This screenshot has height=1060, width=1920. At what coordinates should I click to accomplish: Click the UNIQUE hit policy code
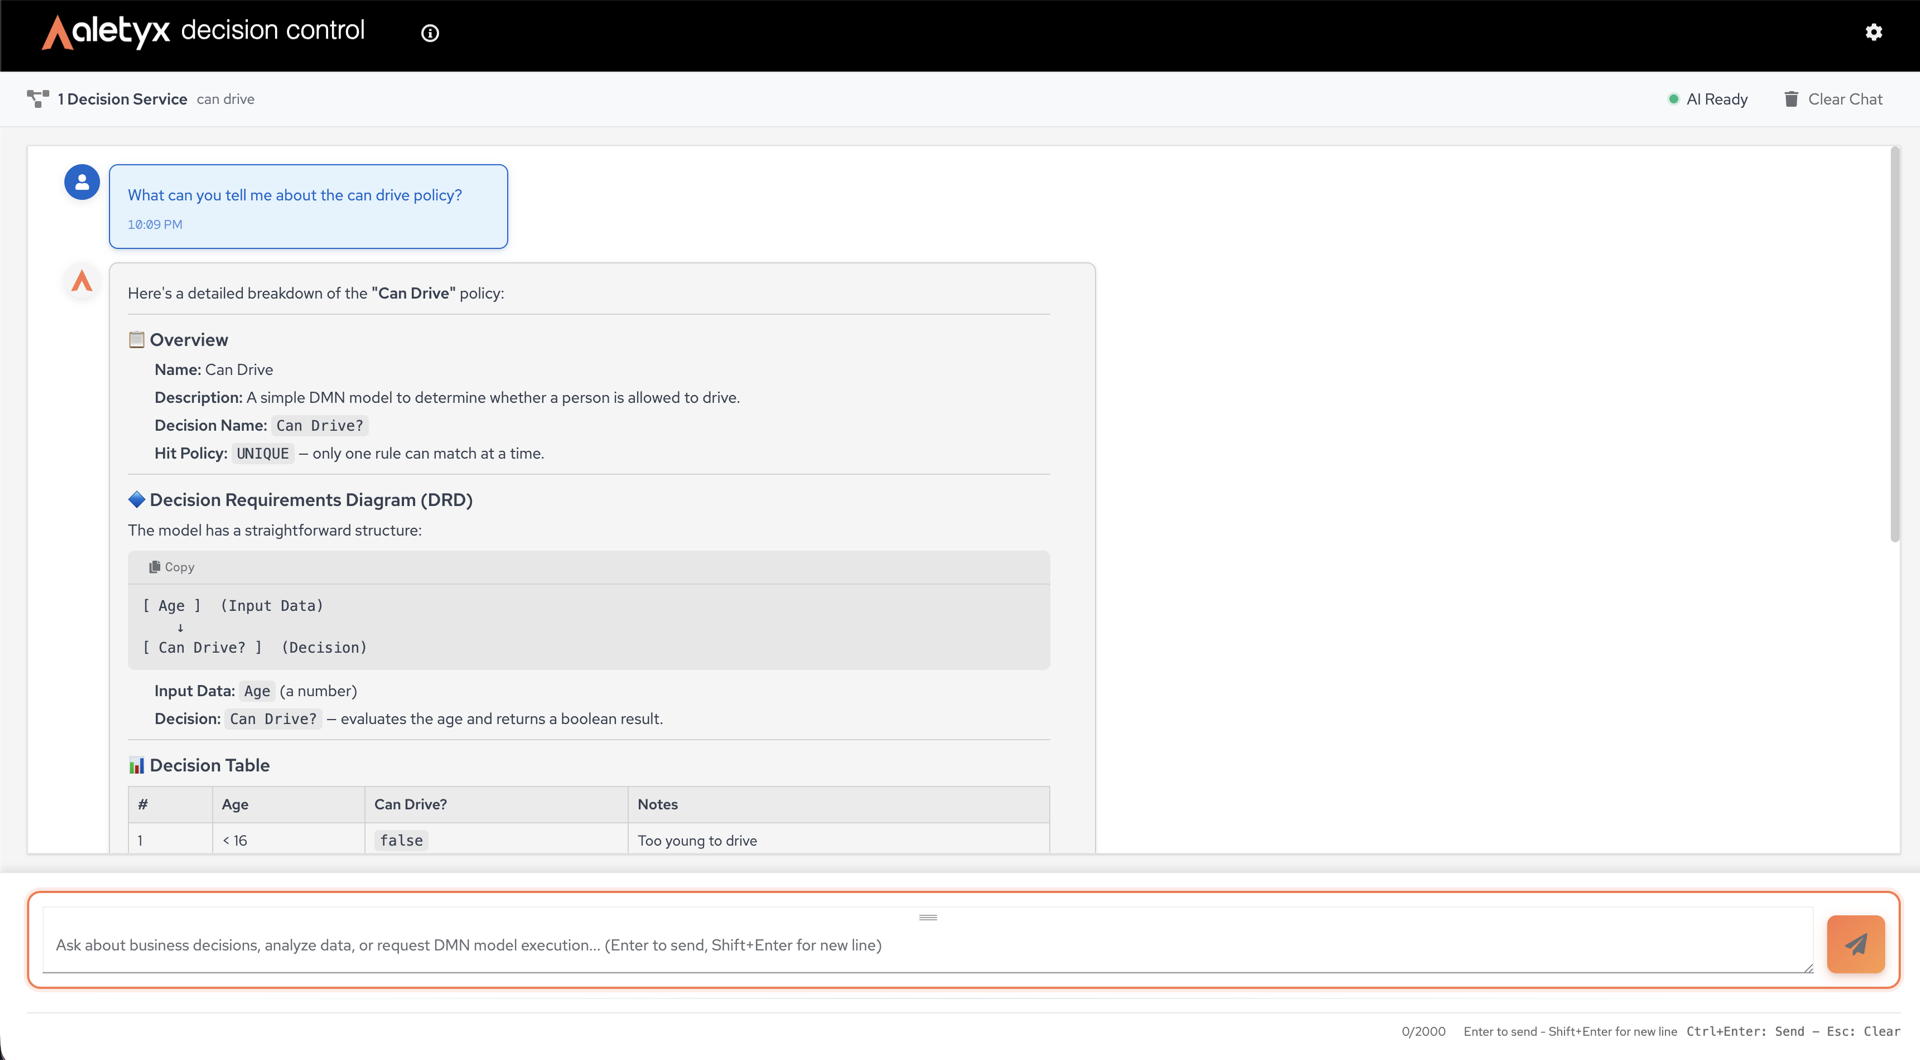263,453
